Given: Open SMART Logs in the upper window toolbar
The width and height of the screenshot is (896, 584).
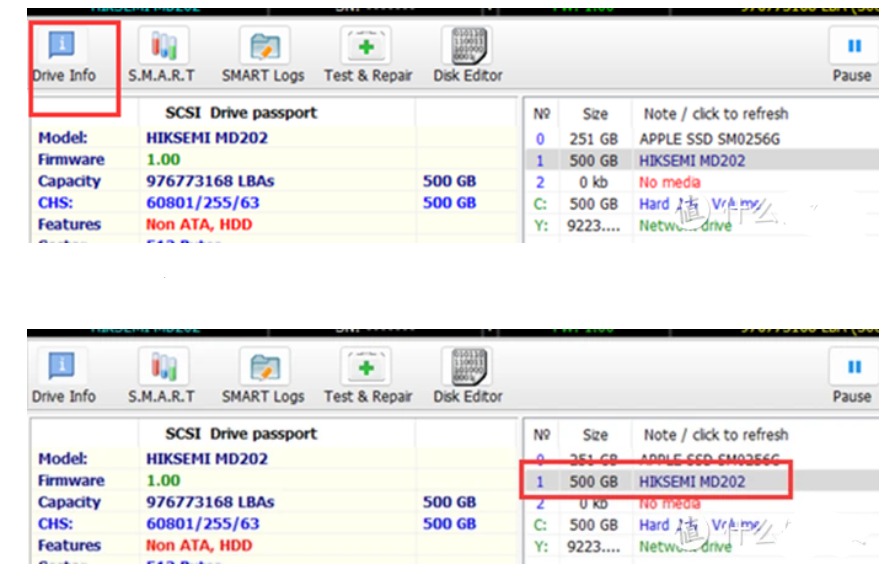Looking at the screenshot, I should [x=263, y=55].
